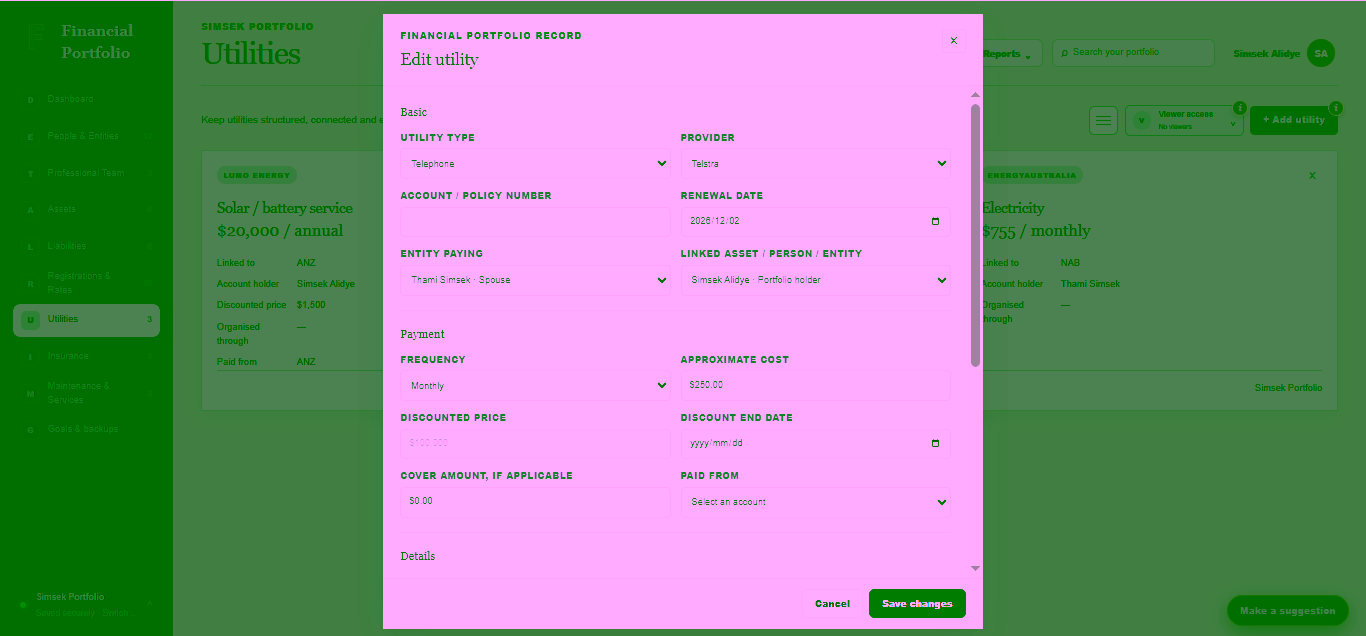
Task: Click the $755 / monthly amount
Action: [x=1036, y=231]
